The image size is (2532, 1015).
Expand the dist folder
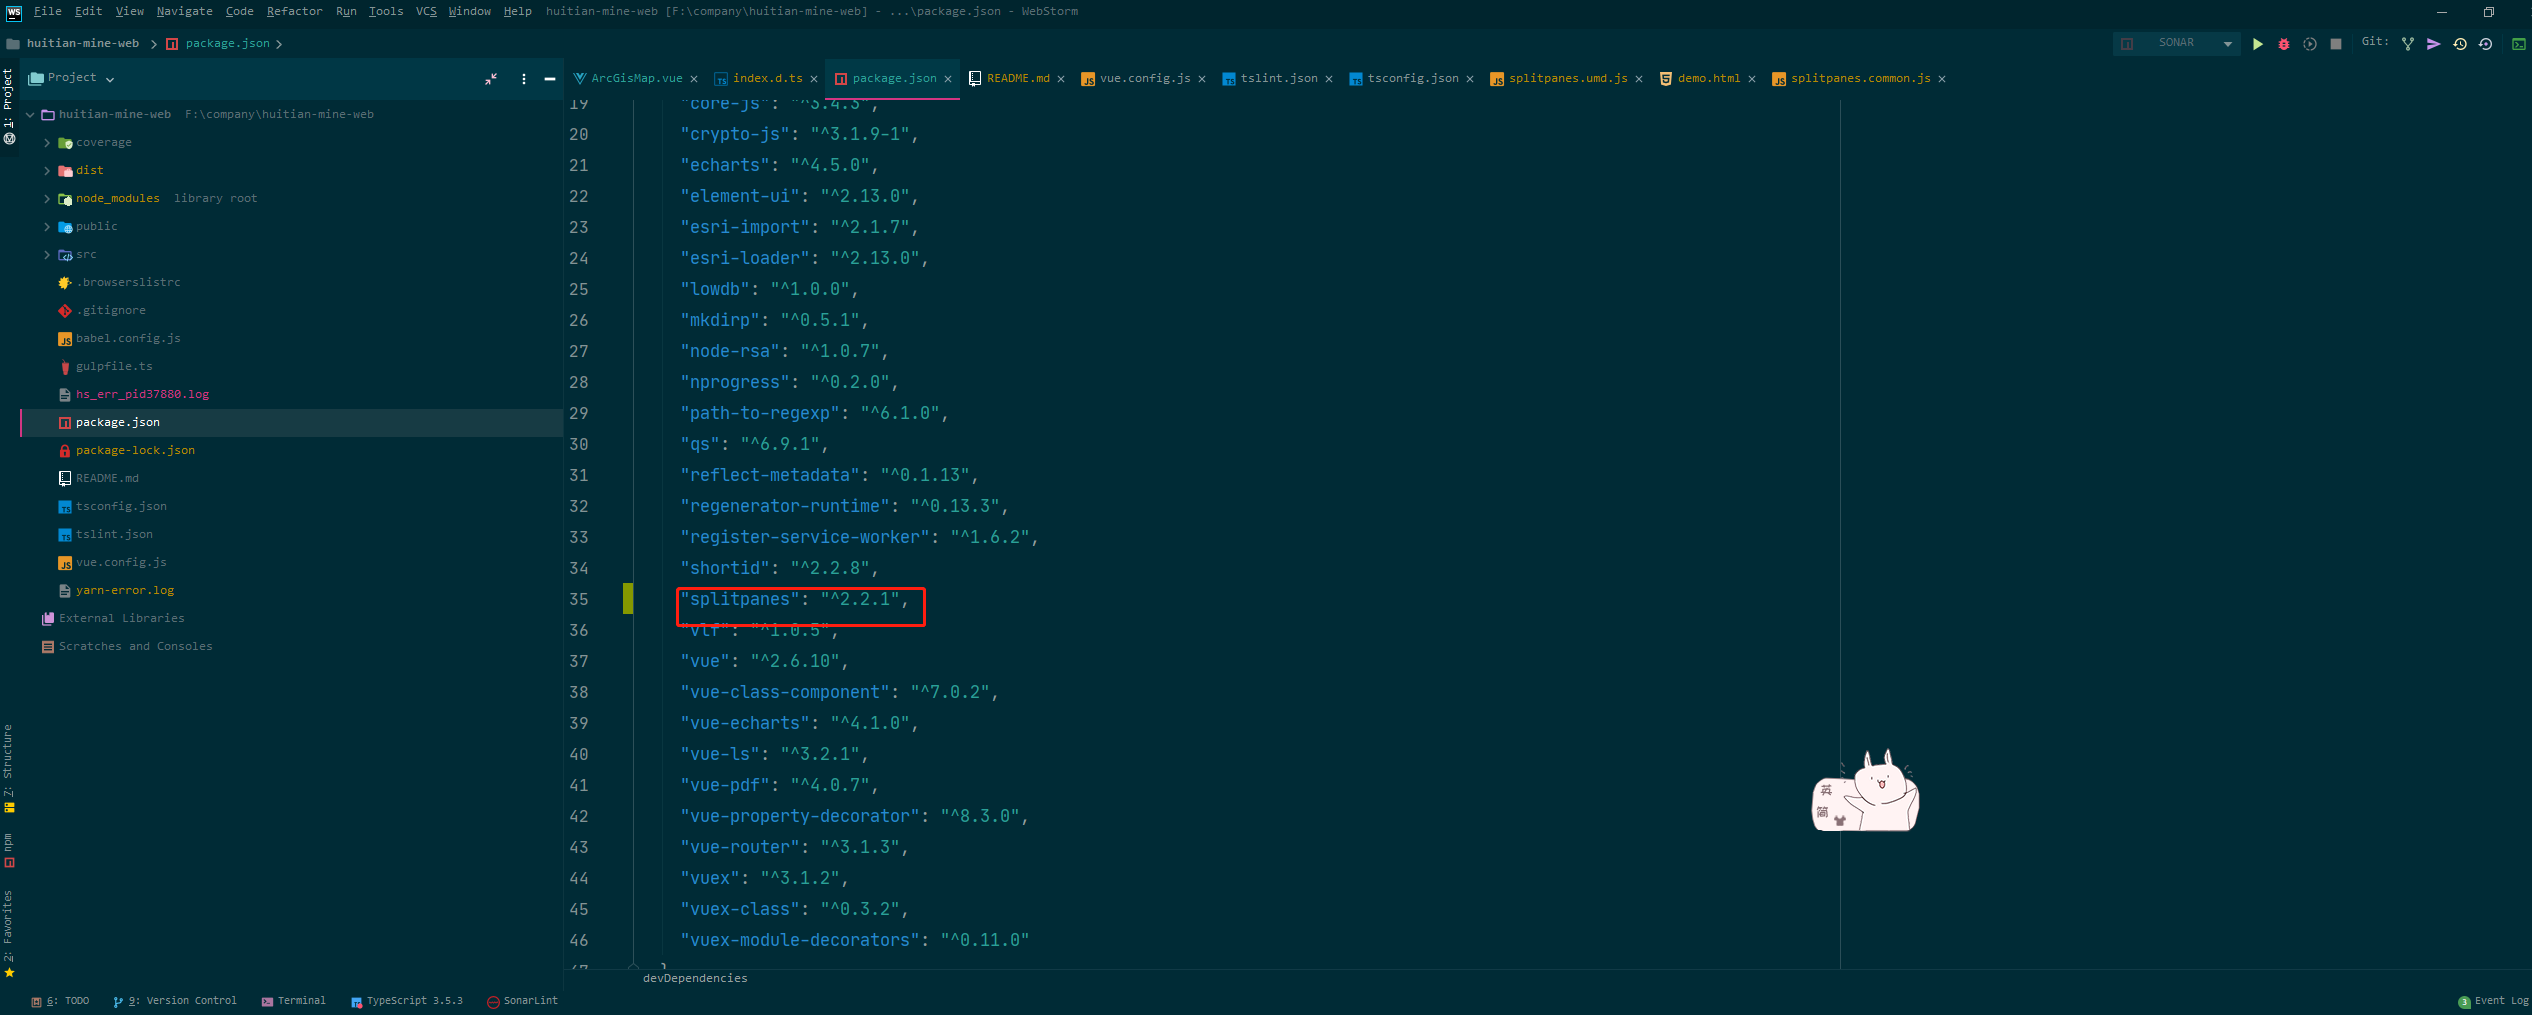click(47, 171)
